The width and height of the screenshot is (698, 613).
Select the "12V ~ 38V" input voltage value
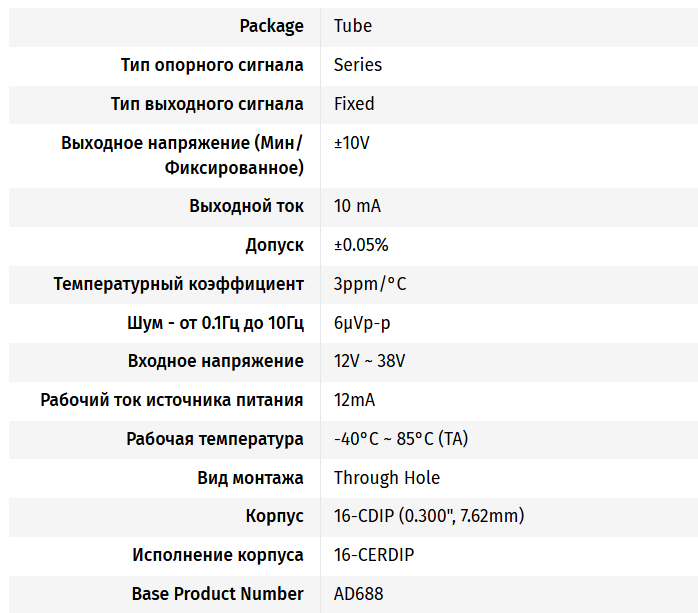coord(369,361)
